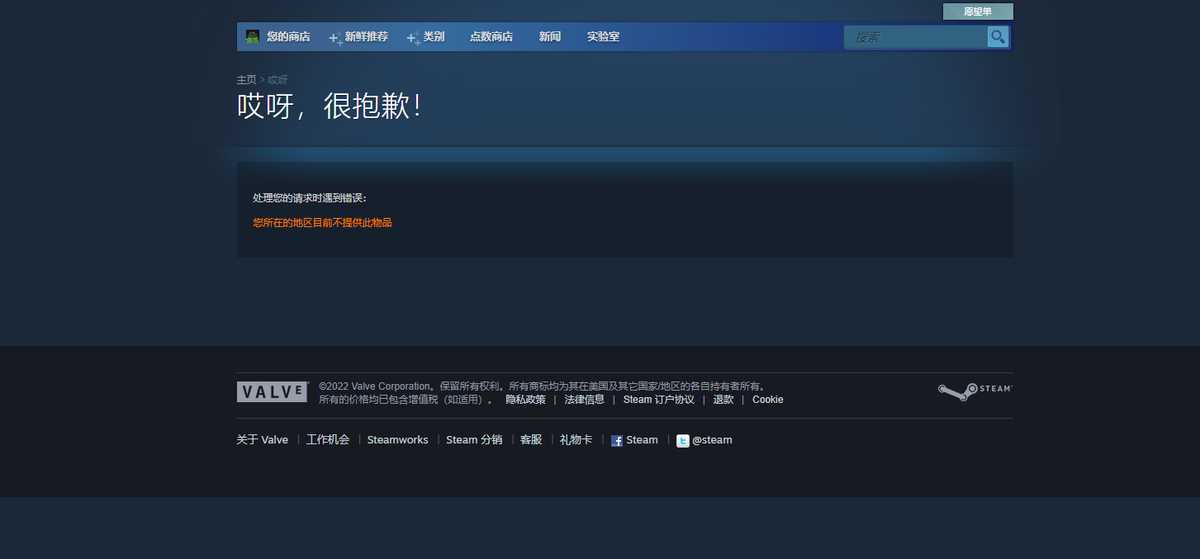
Task: Go to the 新闻 news tab
Action: pos(549,37)
